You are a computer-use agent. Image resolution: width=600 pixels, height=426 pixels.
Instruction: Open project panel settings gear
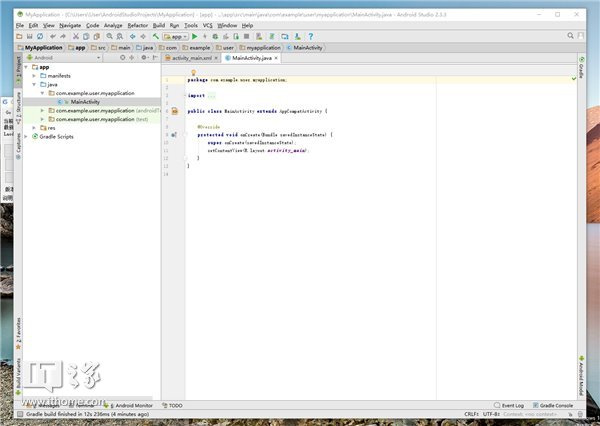(x=143, y=58)
